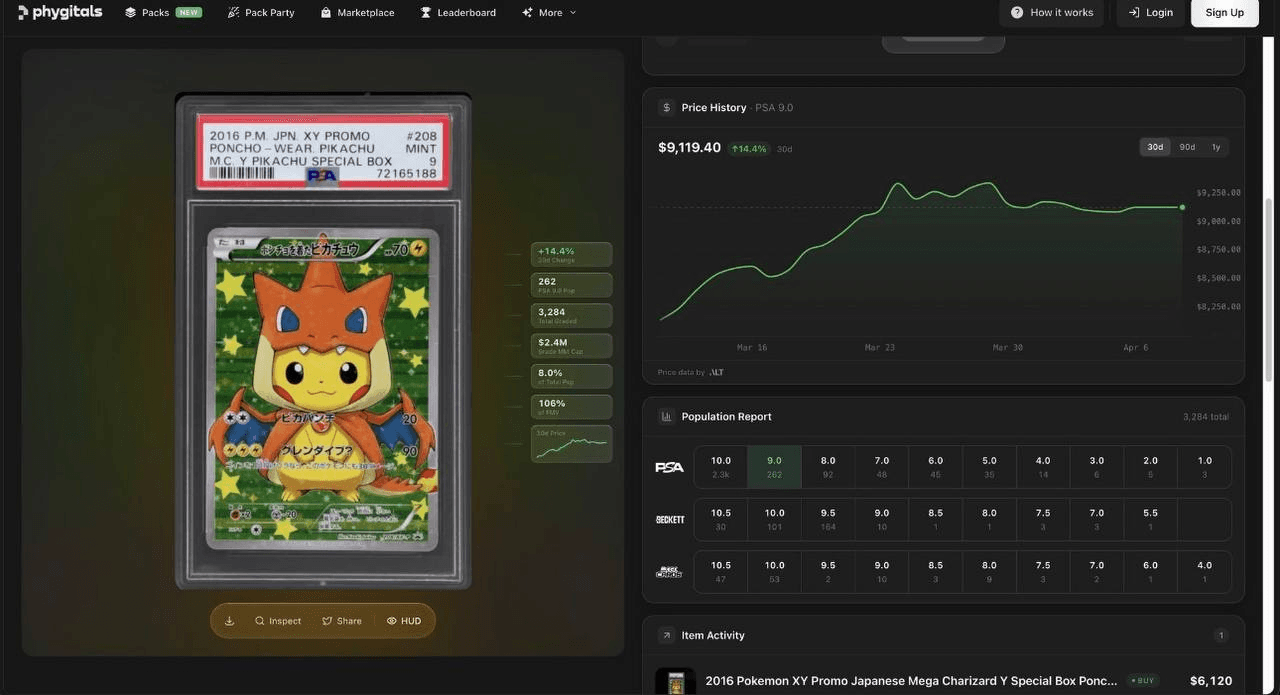Select the Beckett 5.5 grade cell
1280x695 pixels.
click(x=1150, y=520)
